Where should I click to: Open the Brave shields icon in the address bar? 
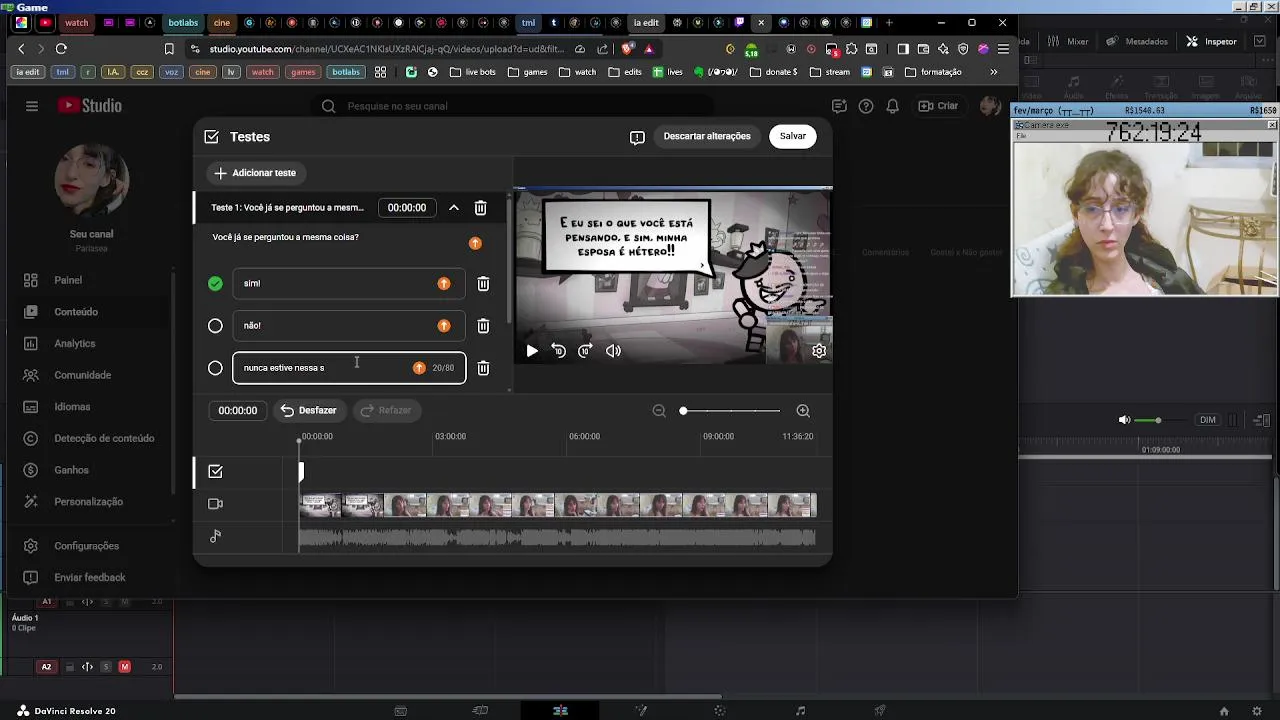pos(628,49)
